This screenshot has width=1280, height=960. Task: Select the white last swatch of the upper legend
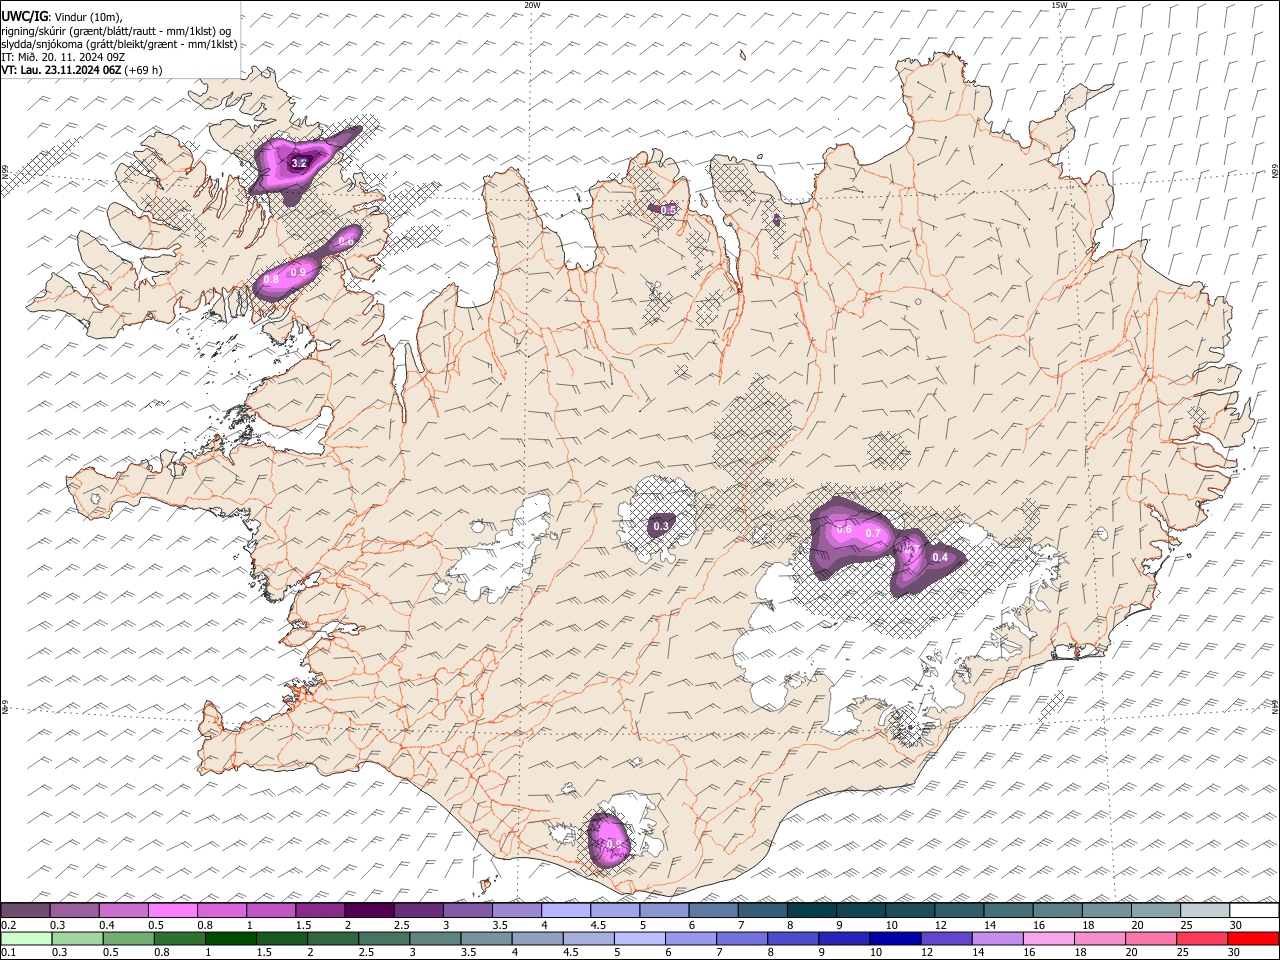[1254, 910]
